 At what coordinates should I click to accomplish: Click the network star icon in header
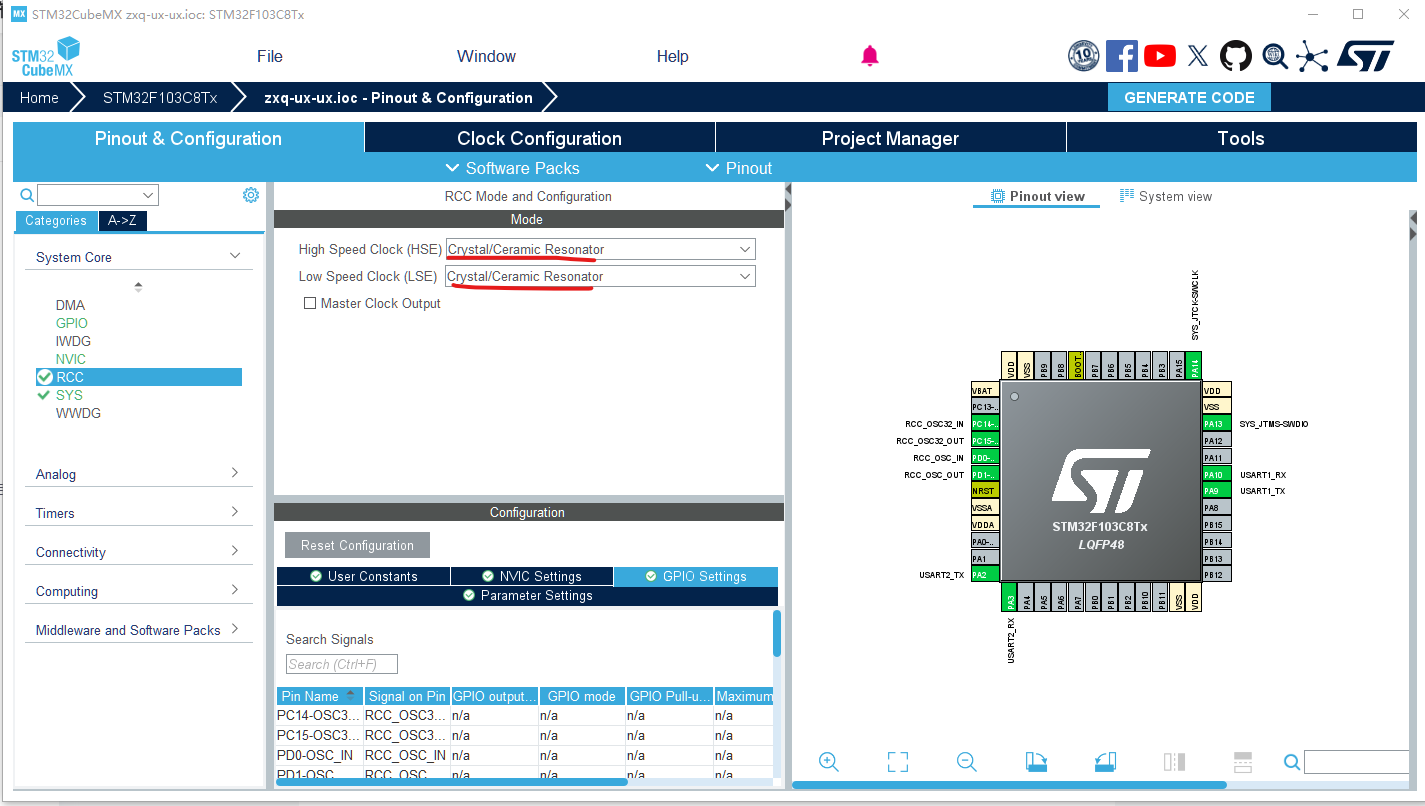point(1312,56)
